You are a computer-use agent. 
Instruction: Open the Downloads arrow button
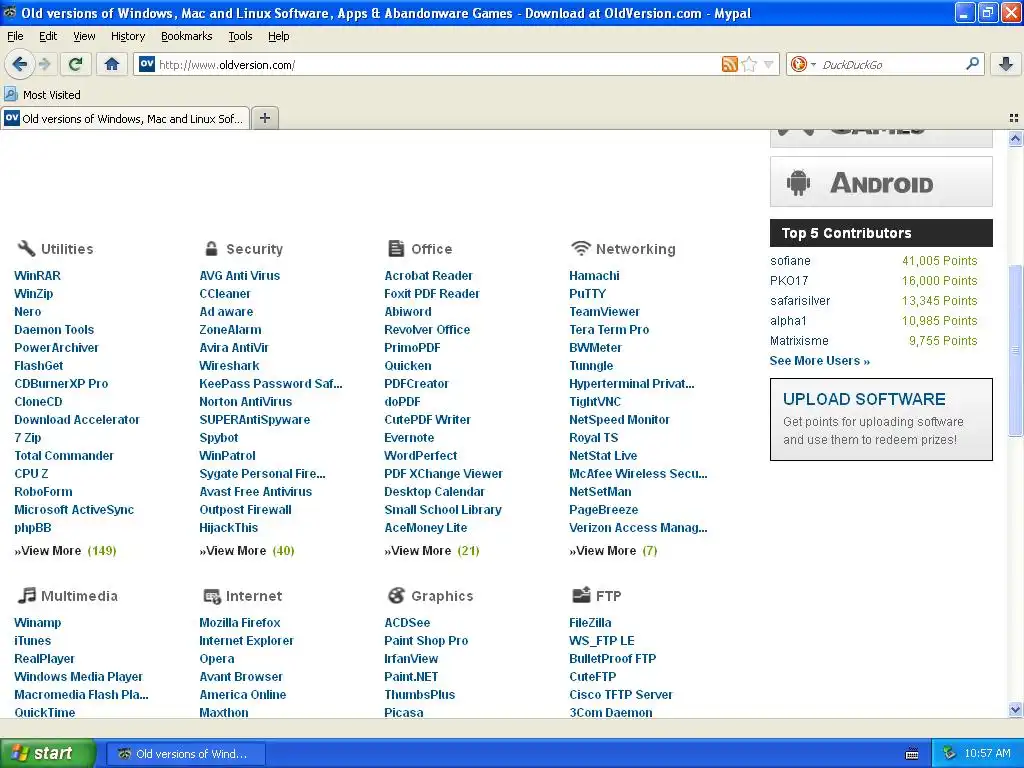[1006, 64]
